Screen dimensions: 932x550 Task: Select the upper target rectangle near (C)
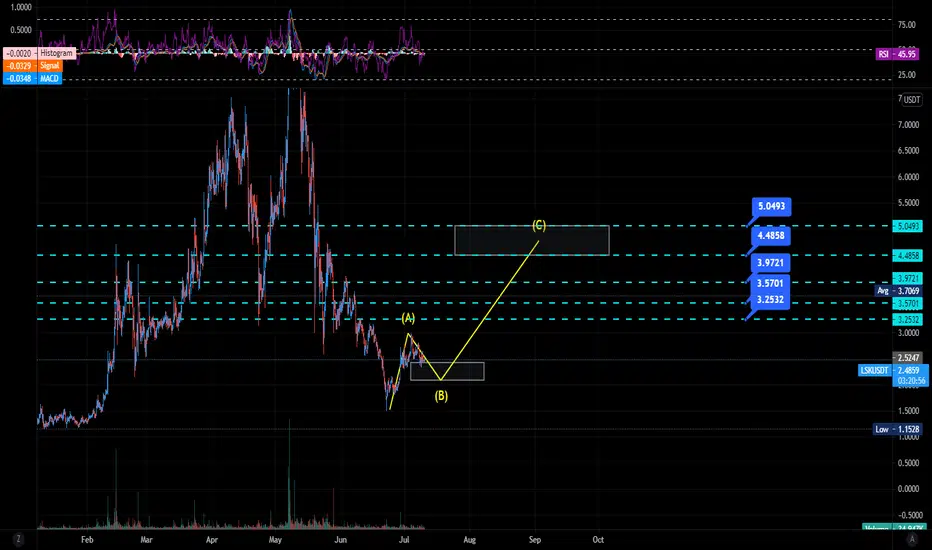coord(532,241)
